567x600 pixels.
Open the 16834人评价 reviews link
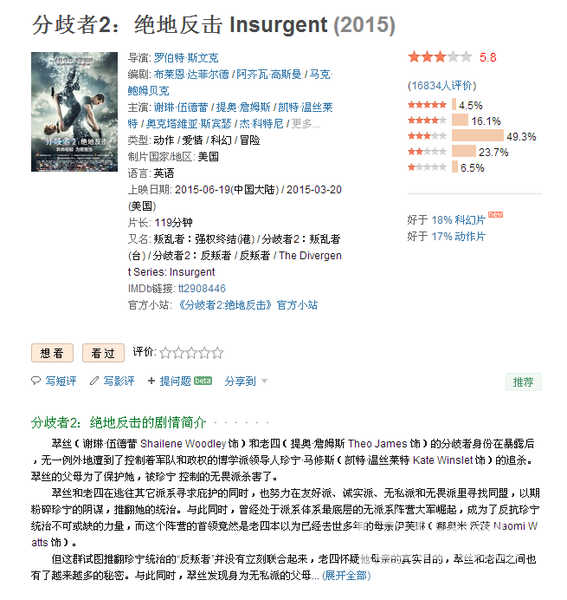pos(442,85)
